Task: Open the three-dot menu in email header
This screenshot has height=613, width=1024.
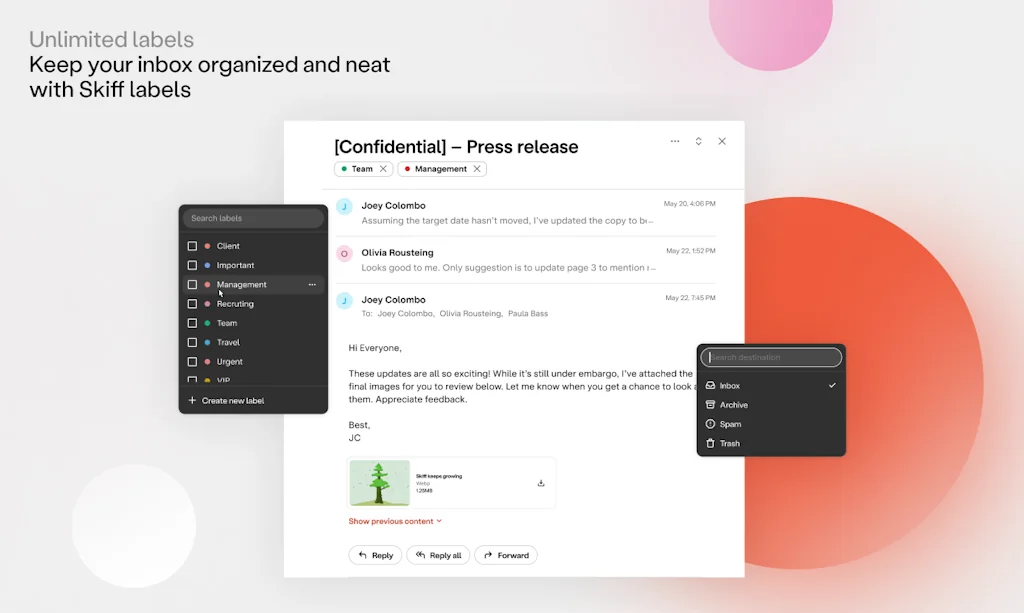Action: pyautogui.click(x=675, y=142)
